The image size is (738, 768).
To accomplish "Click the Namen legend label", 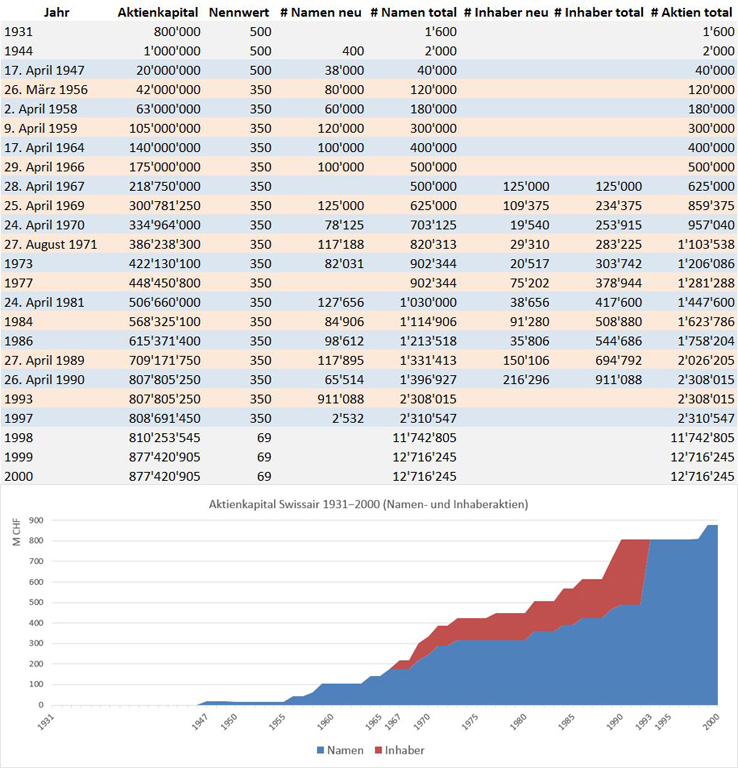I will [x=345, y=750].
